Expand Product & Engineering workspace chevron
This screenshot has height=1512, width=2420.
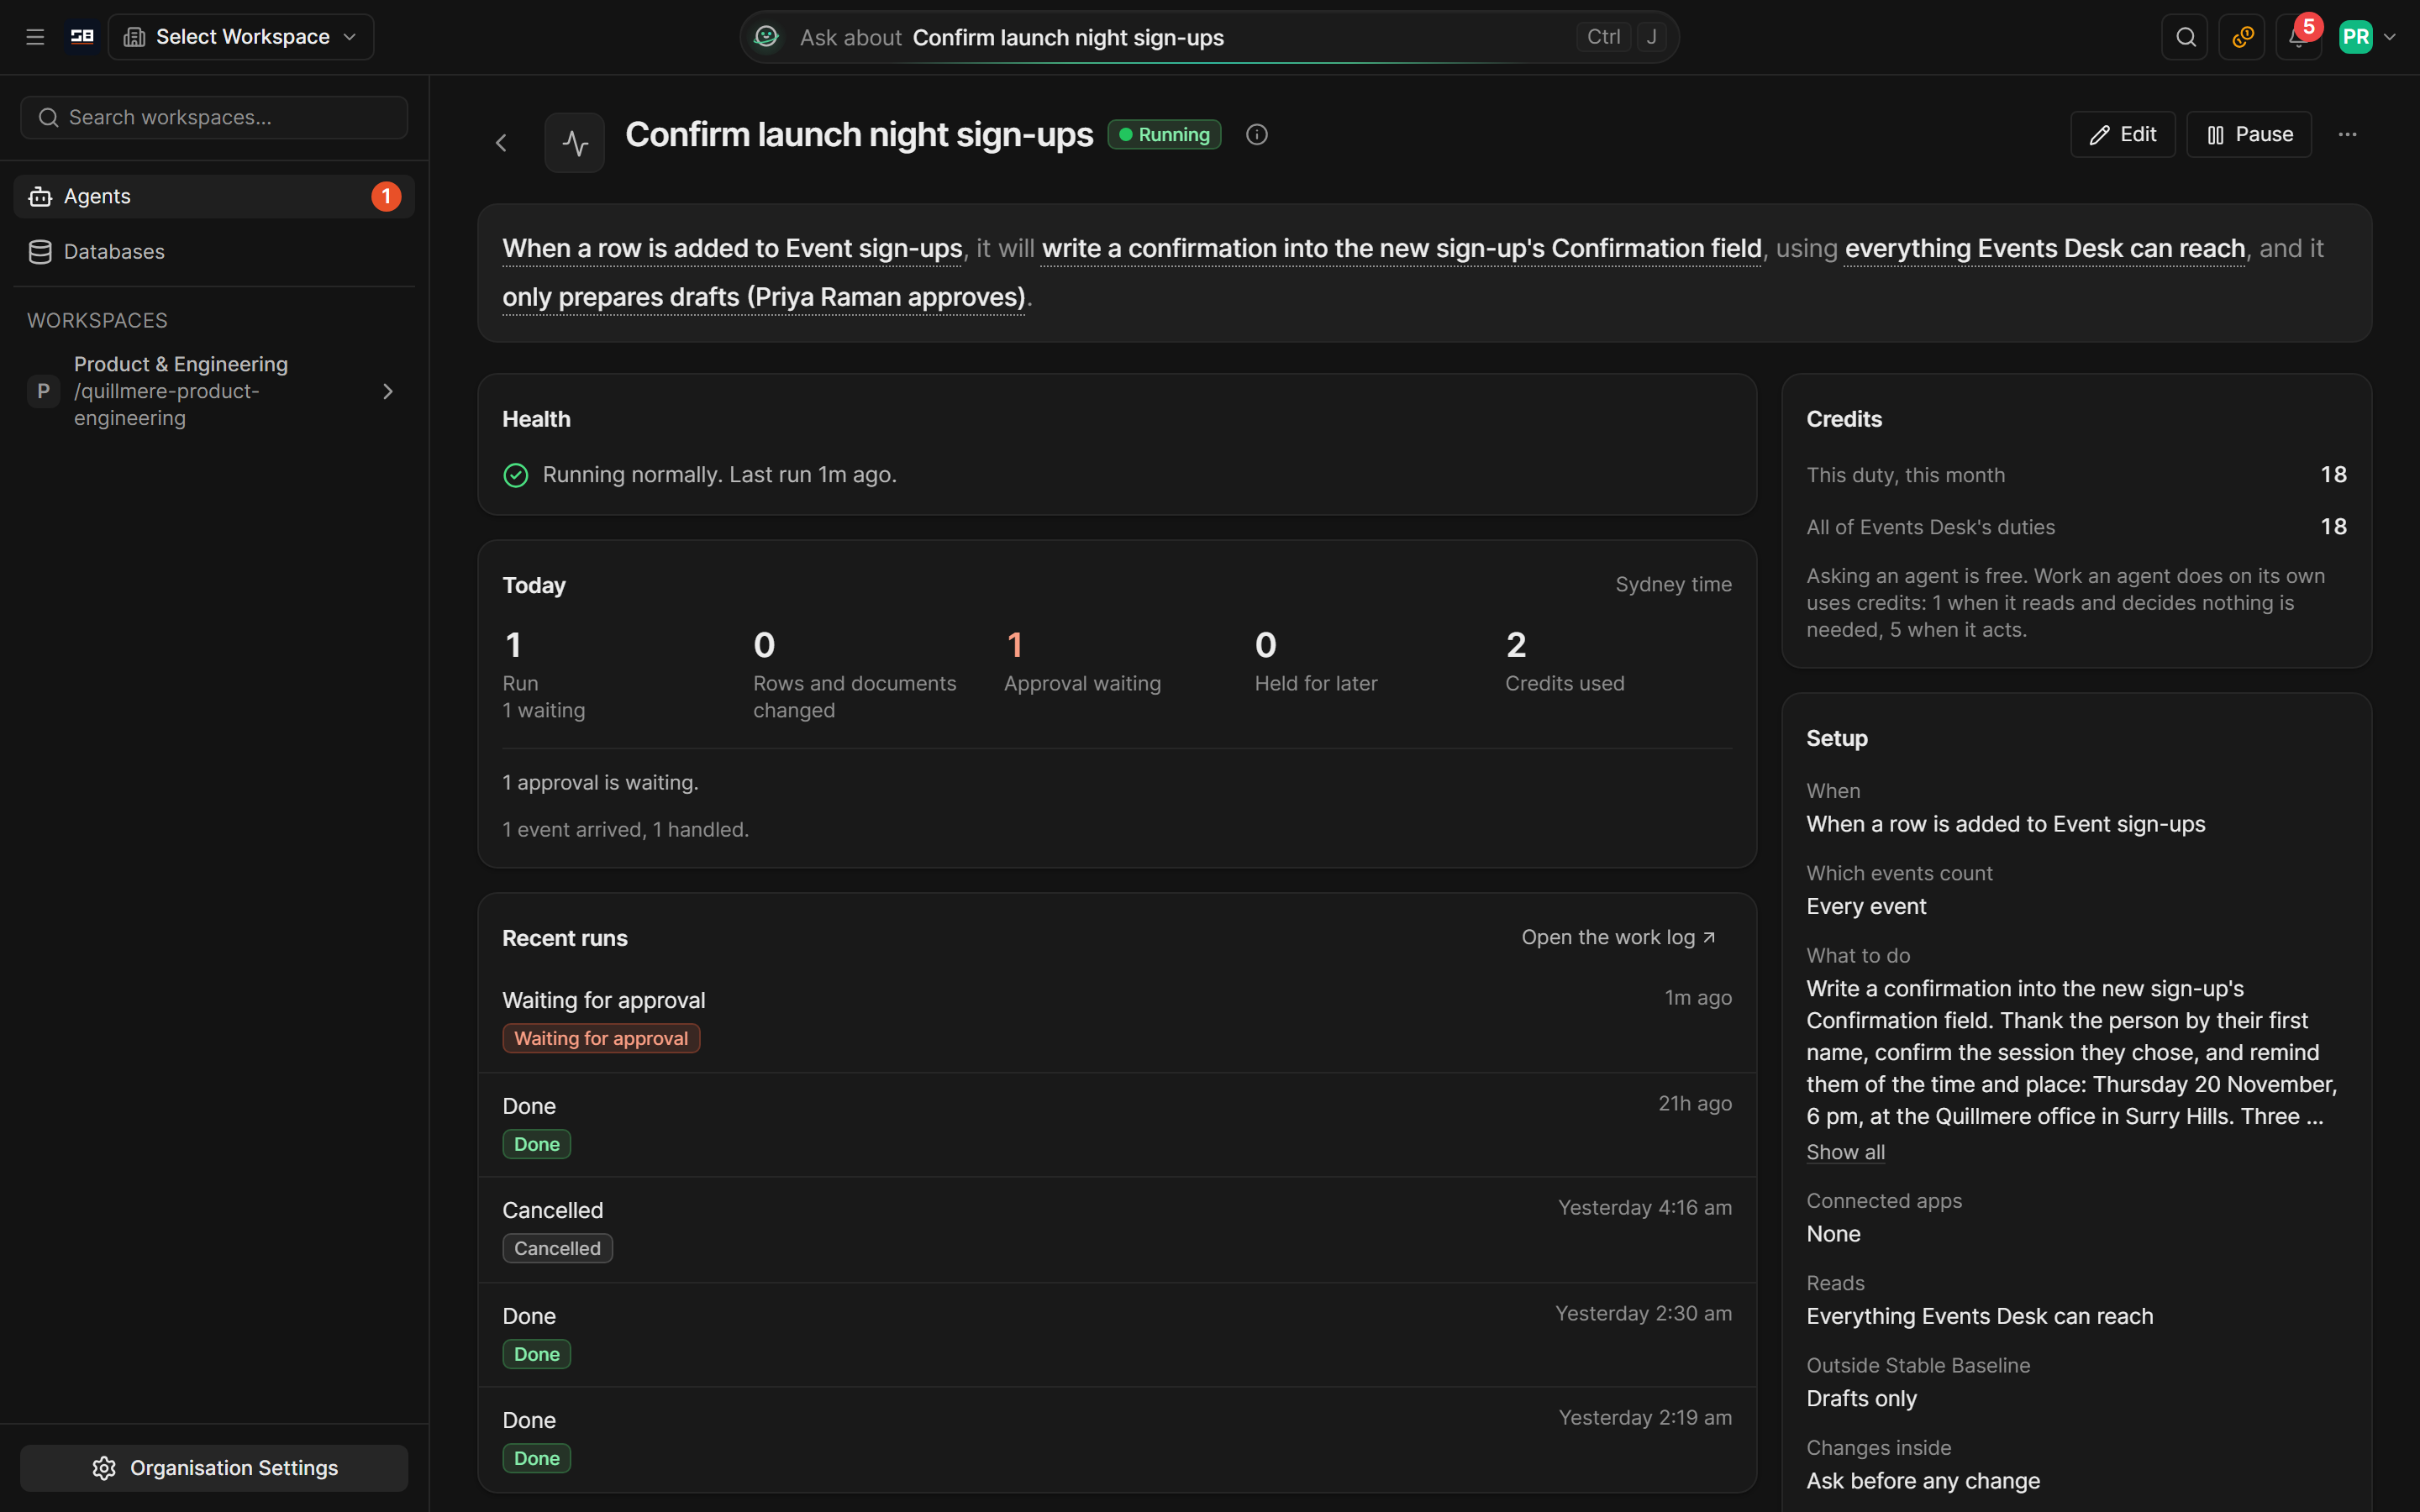(388, 391)
